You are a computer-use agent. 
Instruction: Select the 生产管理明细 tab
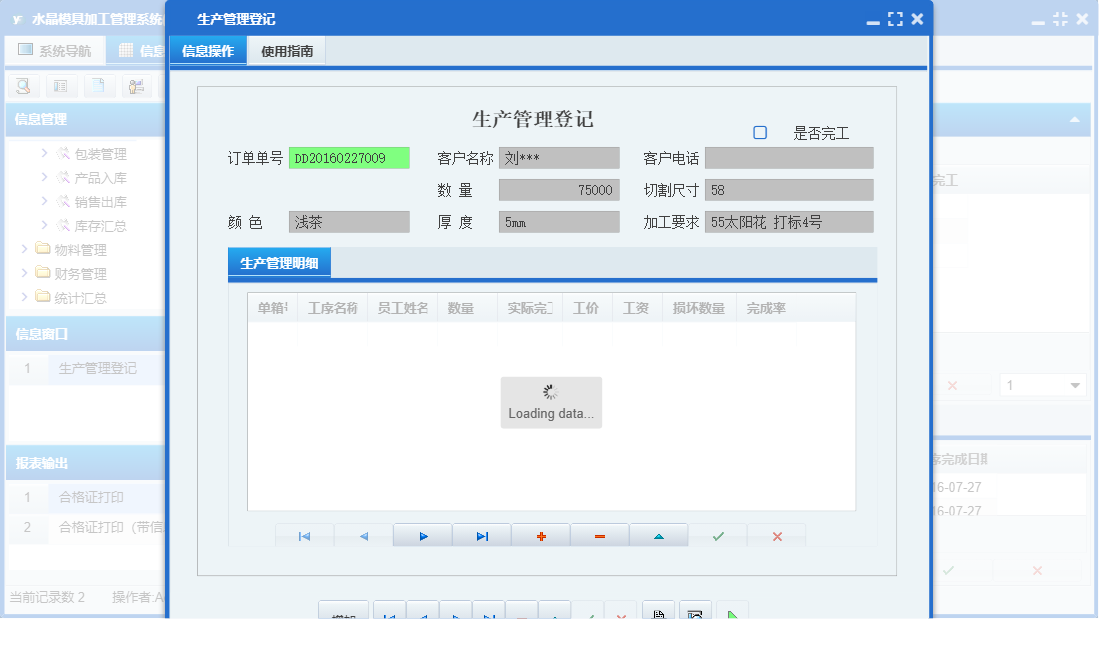point(280,262)
